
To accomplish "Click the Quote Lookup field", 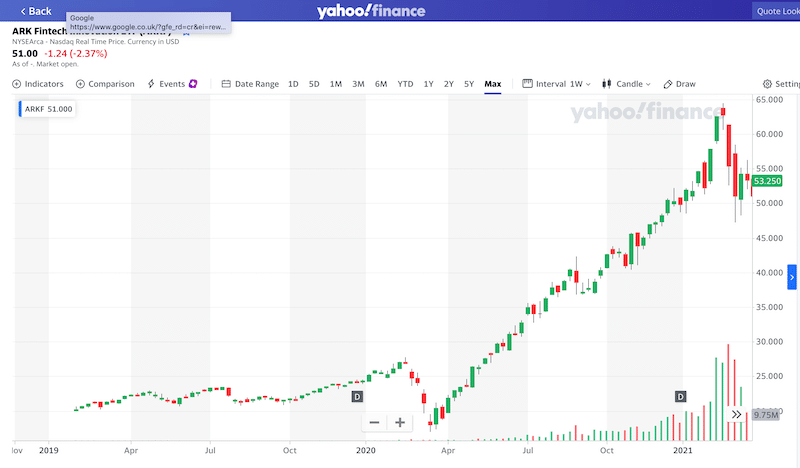I will (x=776, y=11).
